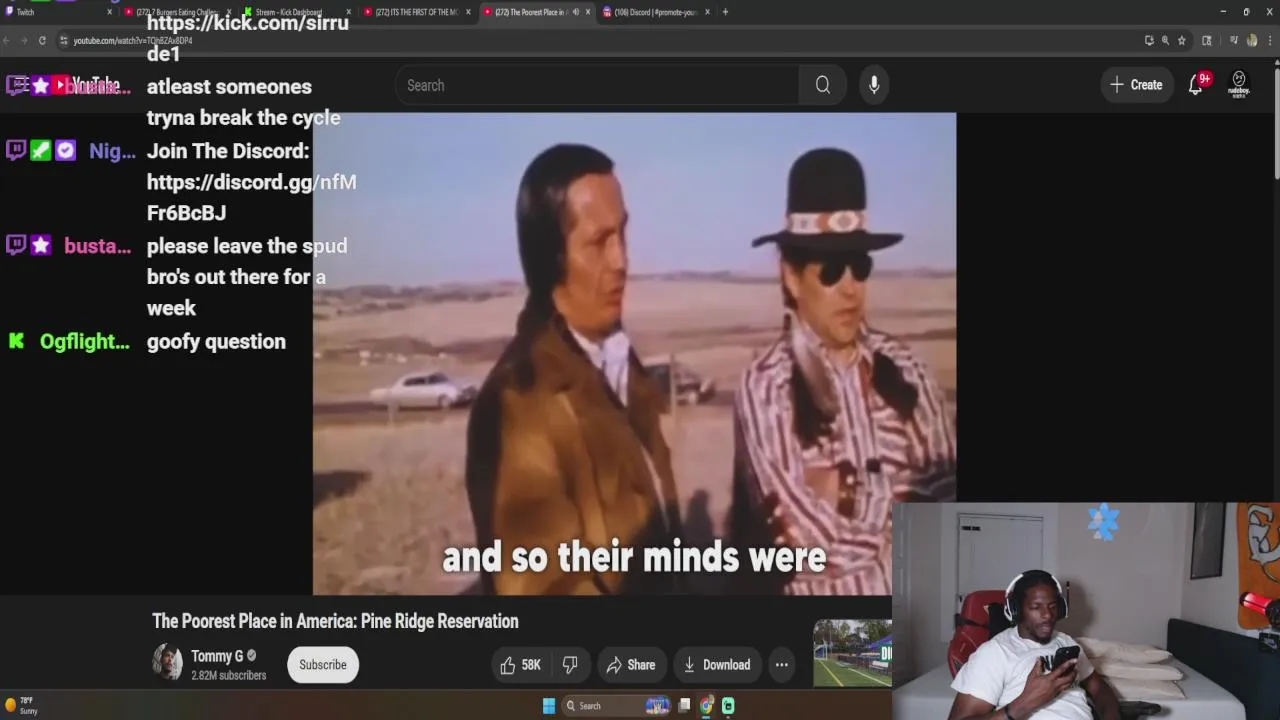Click the YouTube search input field

[597, 85]
